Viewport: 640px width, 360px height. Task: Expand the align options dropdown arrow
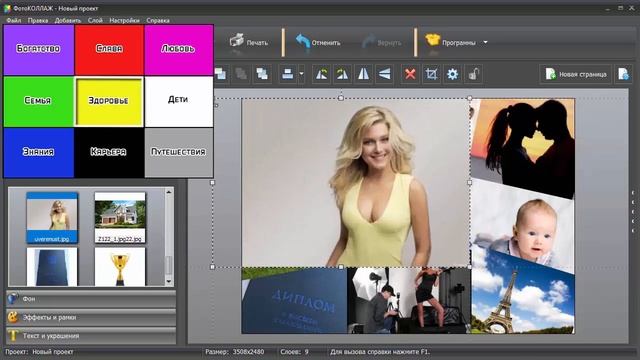pos(301,74)
